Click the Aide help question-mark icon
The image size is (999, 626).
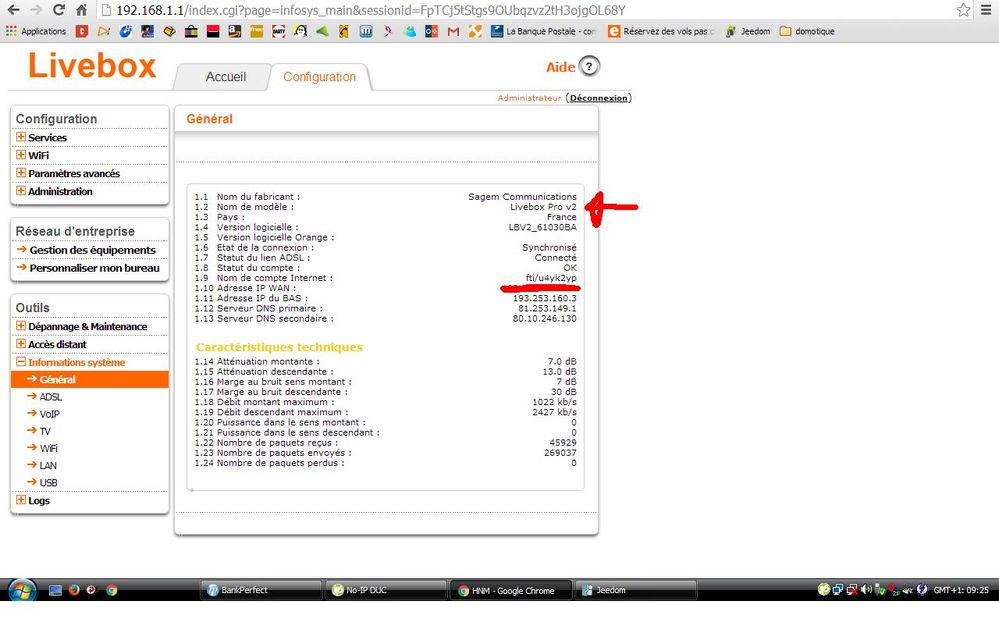[589, 66]
